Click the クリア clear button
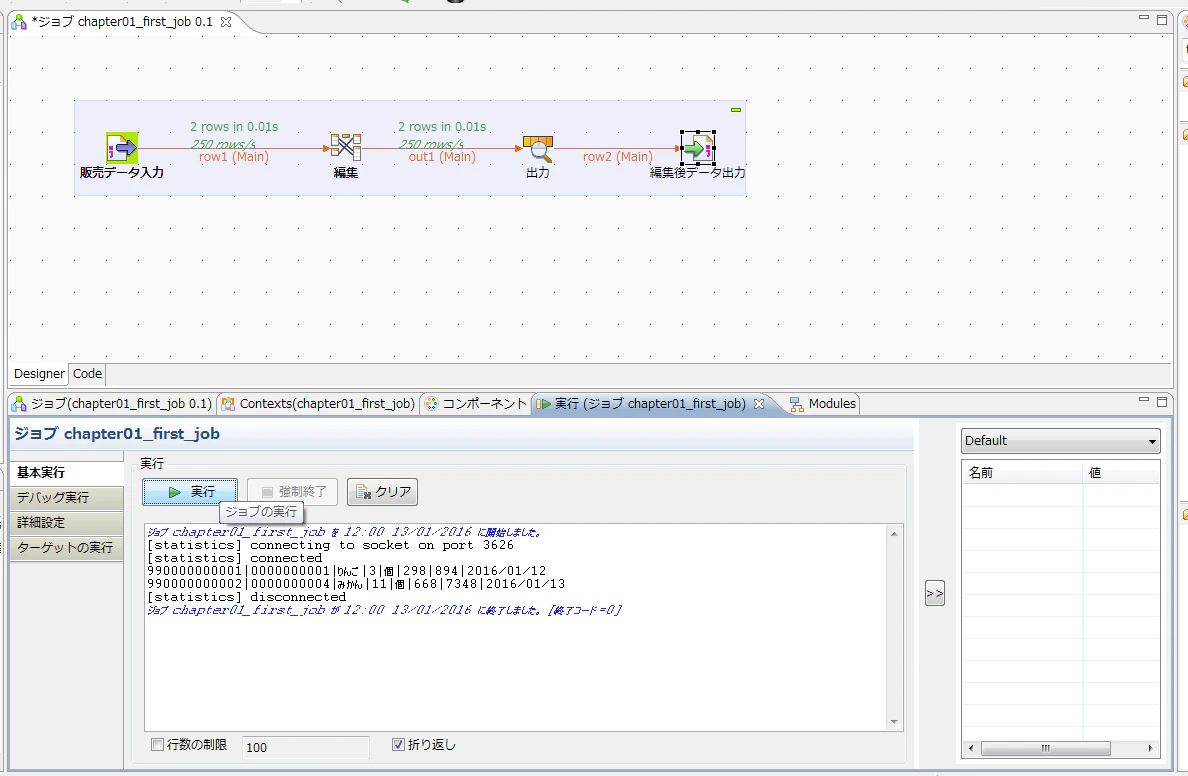The height and width of the screenshot is (776, 1188). pyautogui.click(x=383, y=492)
